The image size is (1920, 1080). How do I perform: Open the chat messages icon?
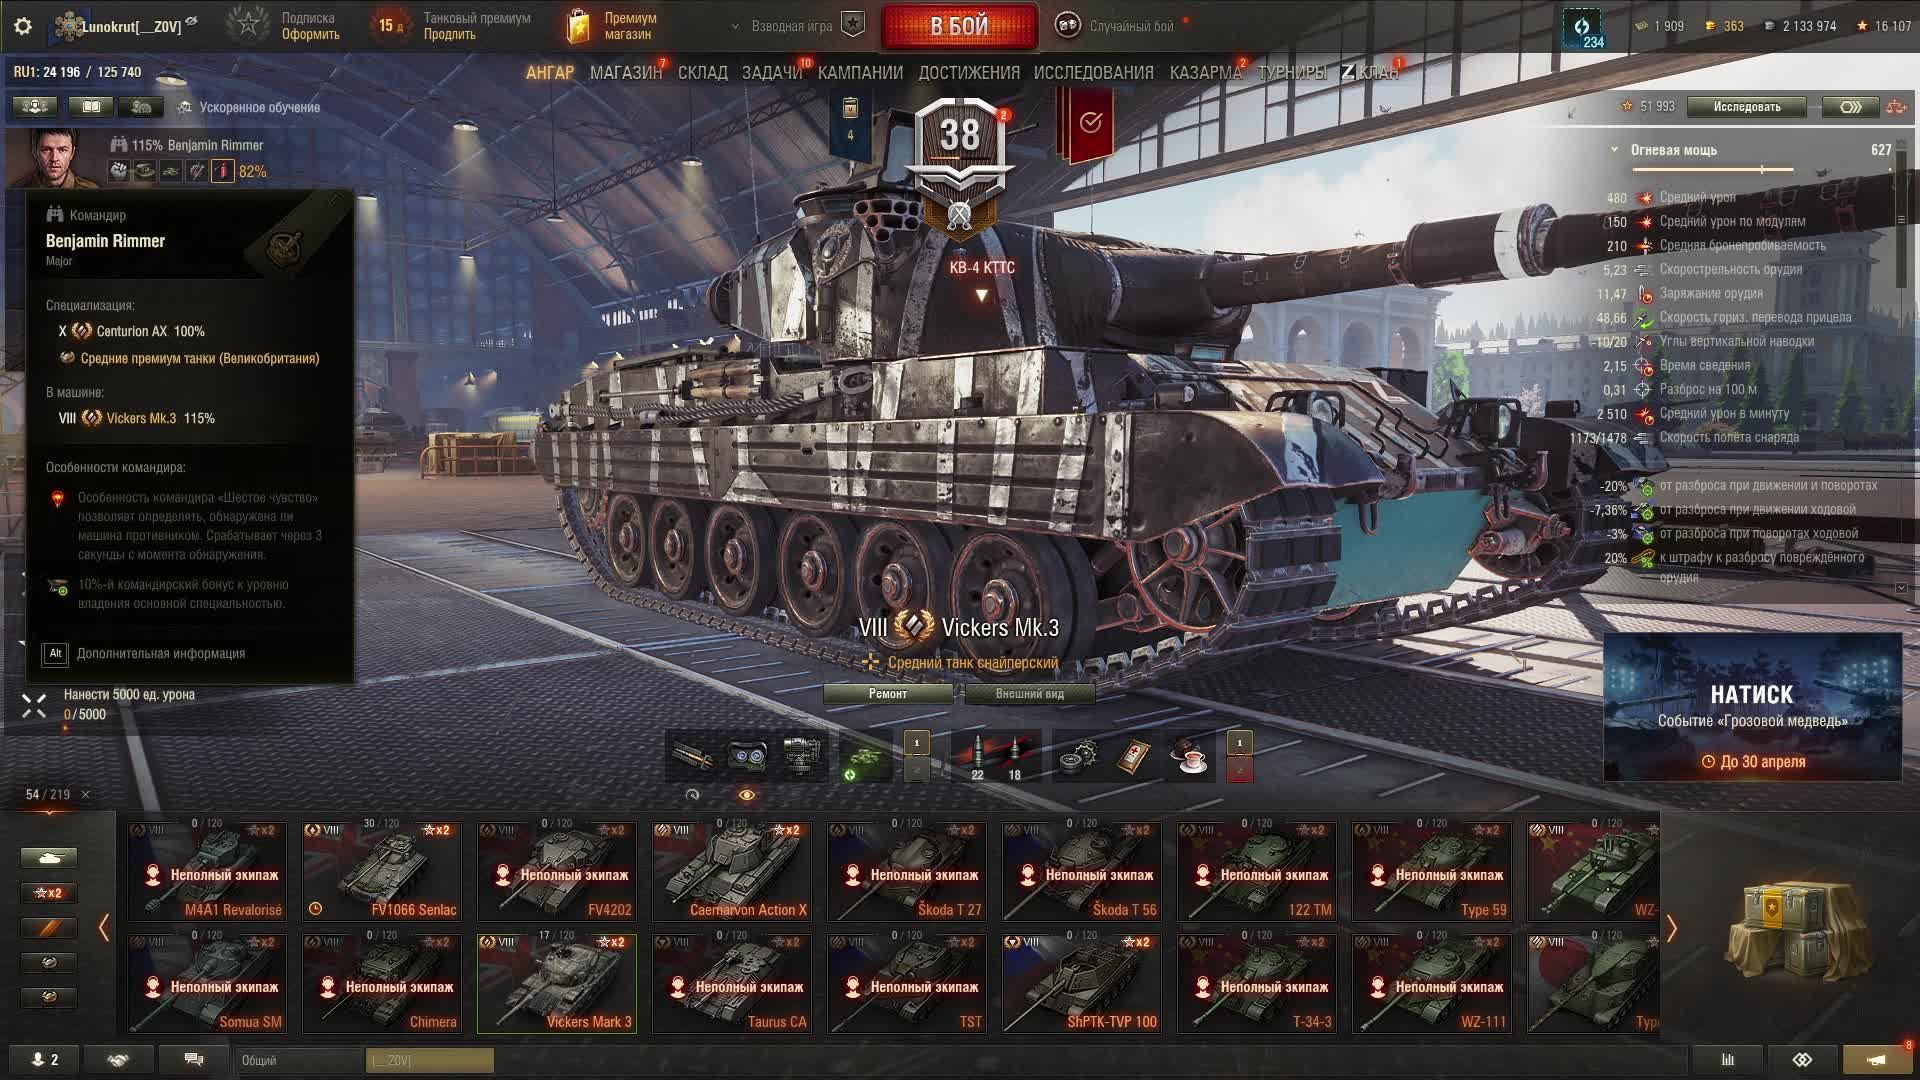click(194, 1059)
